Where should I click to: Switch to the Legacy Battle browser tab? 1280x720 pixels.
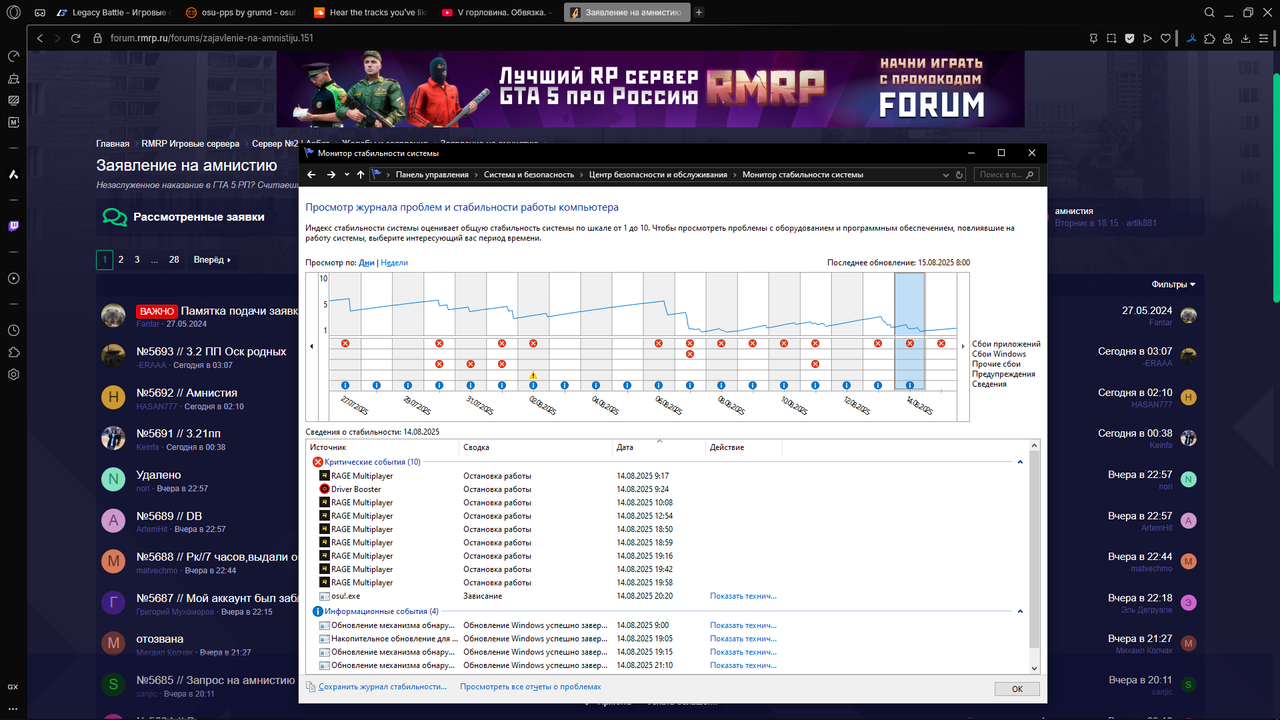tap(112, 12)
